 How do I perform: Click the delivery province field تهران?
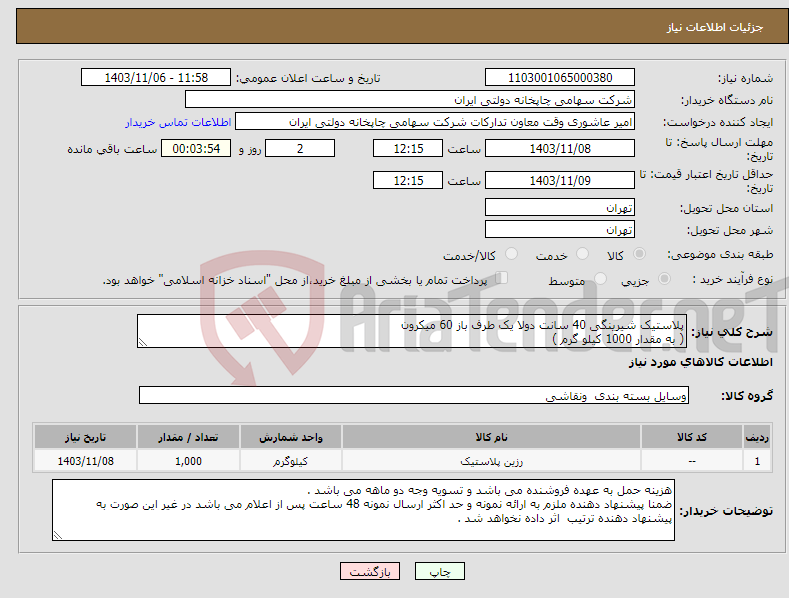[560, 207]
